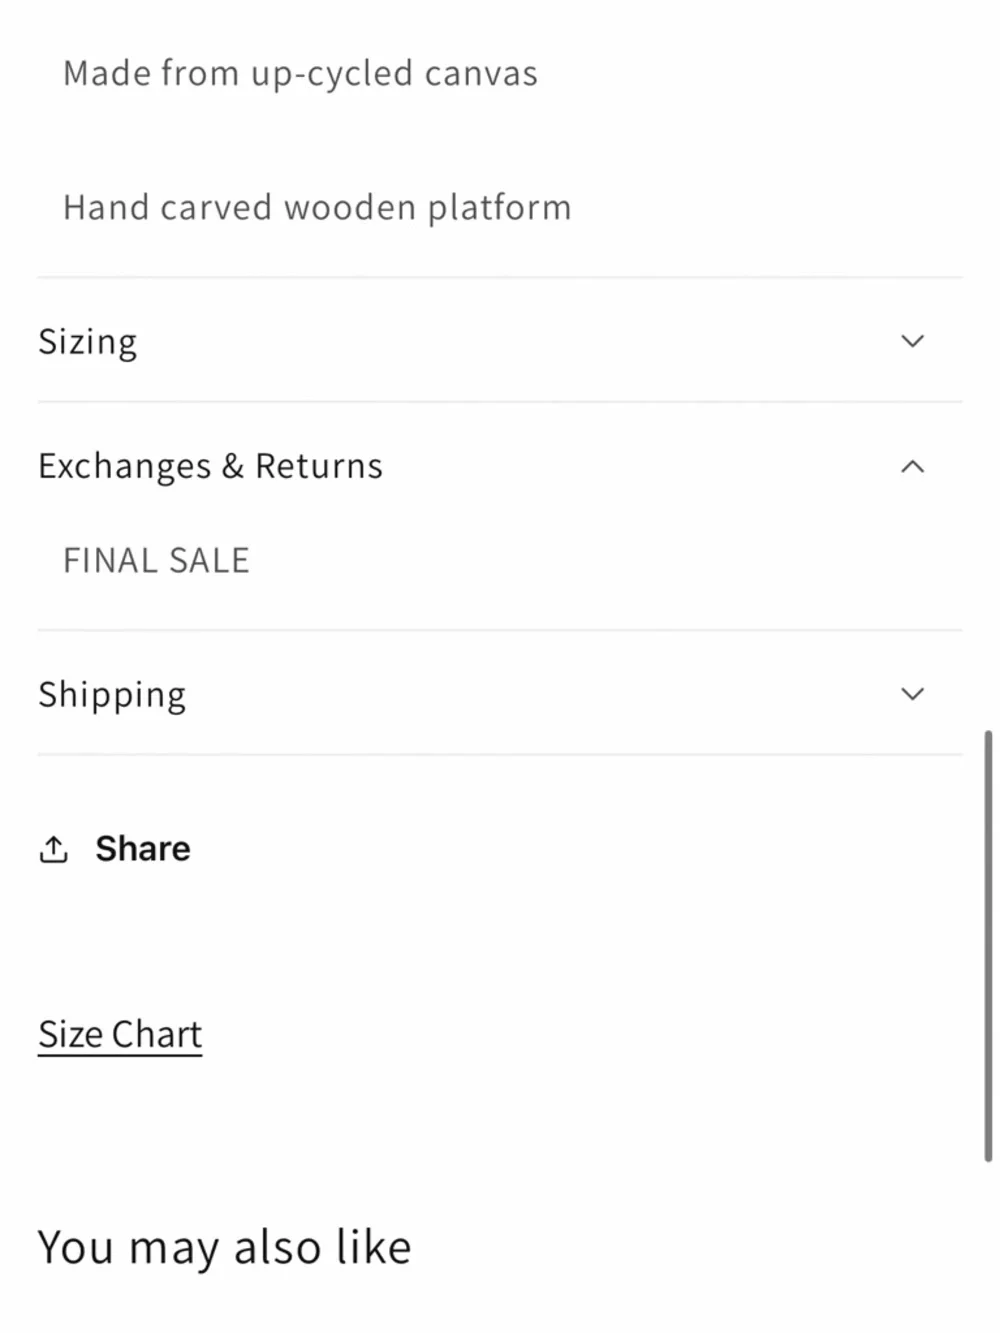Click empty space in the Shipping row
Image resolution: width=1000 pixels, height=1333 pixels.
click(540, 694)
